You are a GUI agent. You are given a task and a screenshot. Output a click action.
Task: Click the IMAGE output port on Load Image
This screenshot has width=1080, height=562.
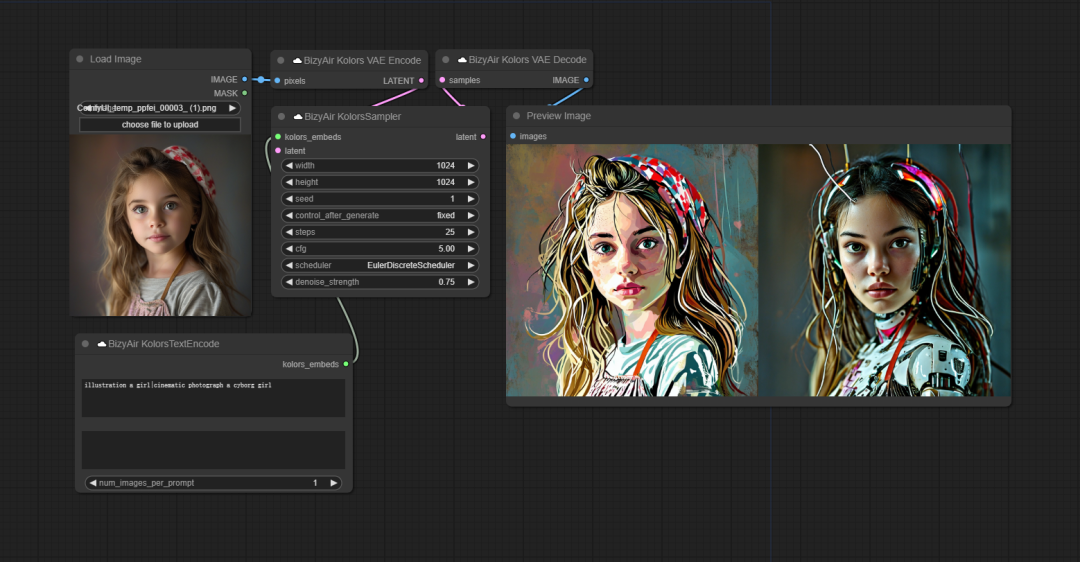pos(245,79)
